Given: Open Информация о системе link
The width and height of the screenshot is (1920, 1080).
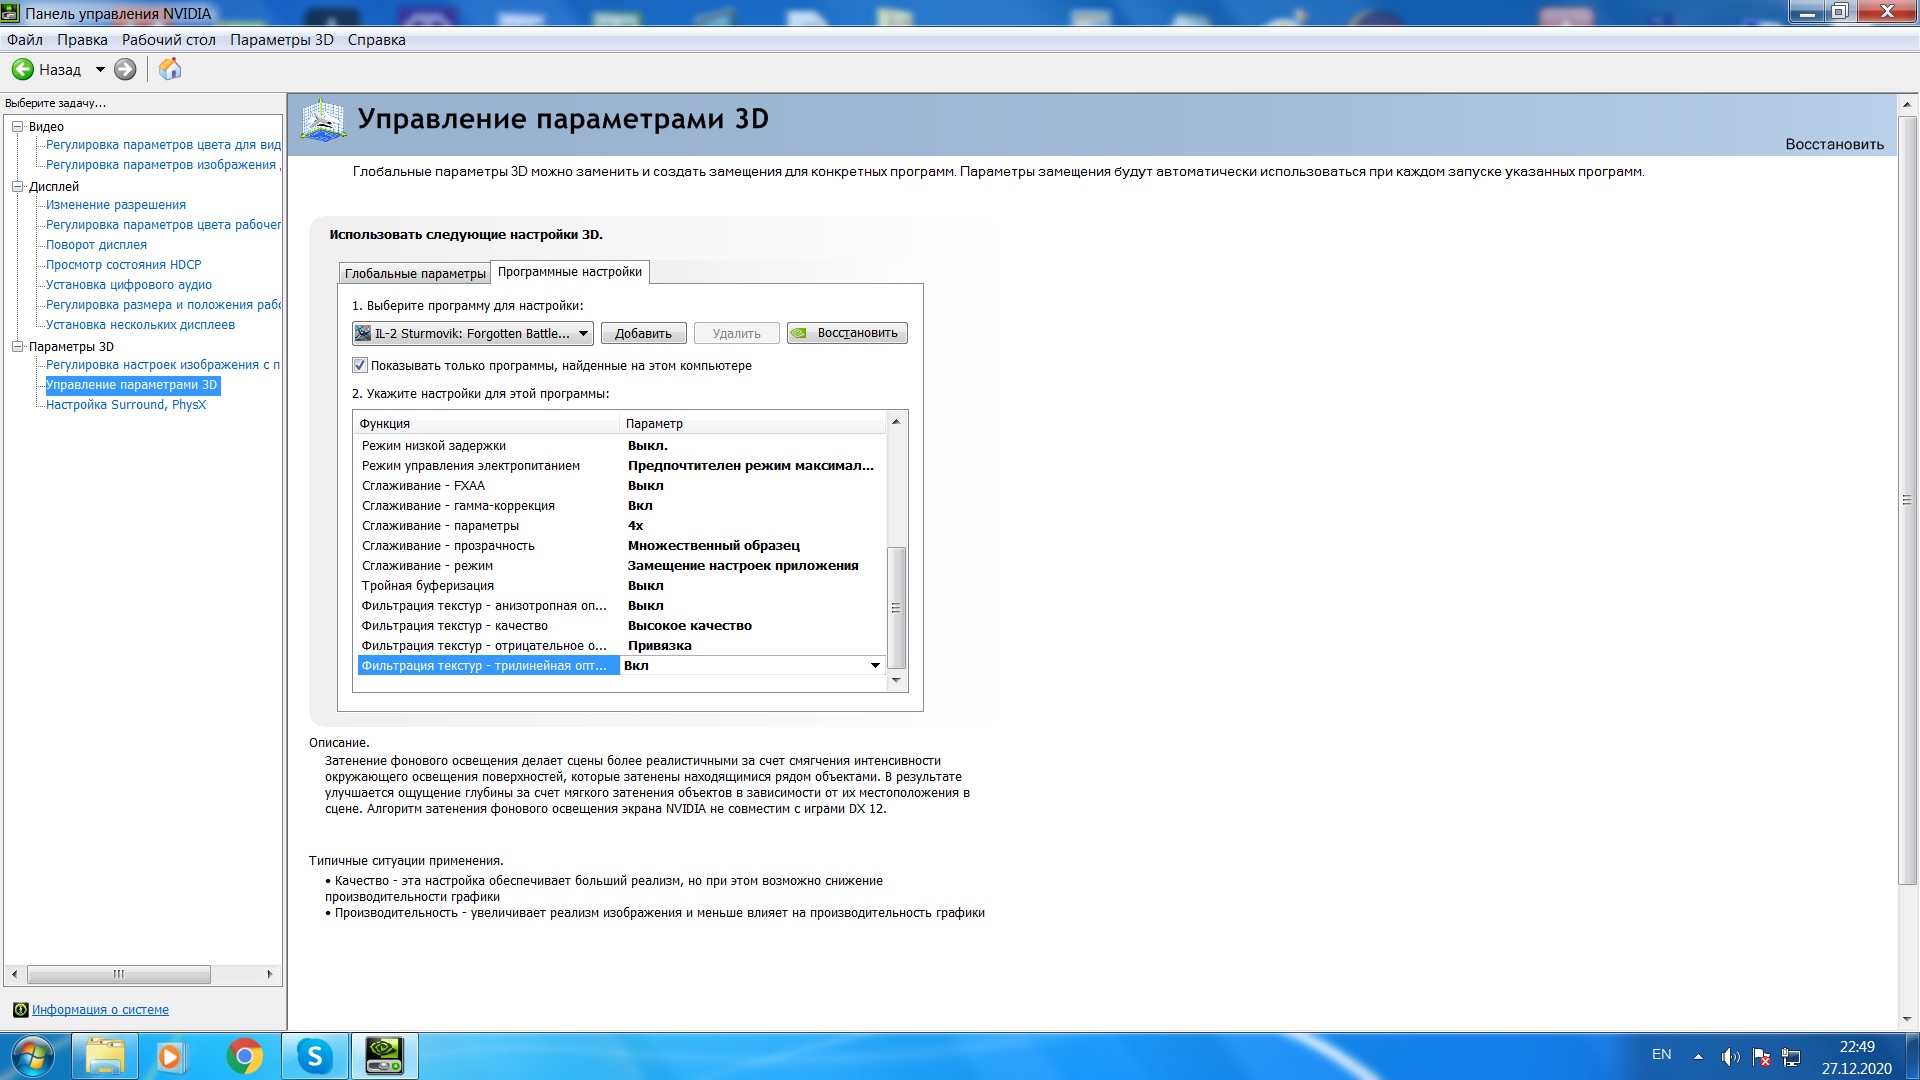Looking at the screenshot, I should pos(100,1009).
